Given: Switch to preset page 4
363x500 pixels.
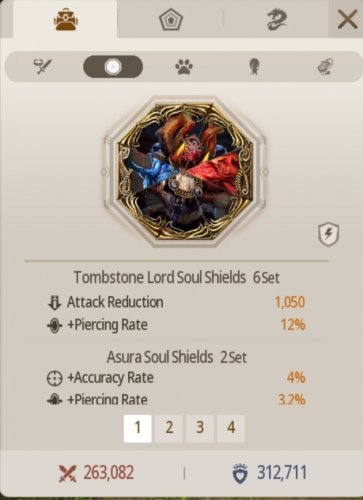Looking at the screenshot, I should (231, 428).
